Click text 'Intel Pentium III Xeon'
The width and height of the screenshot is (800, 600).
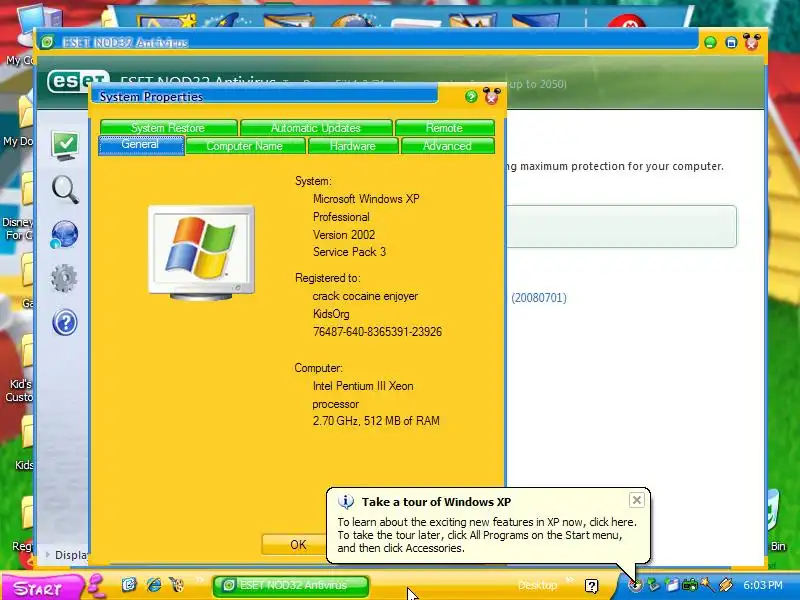(x=363, y=386)
